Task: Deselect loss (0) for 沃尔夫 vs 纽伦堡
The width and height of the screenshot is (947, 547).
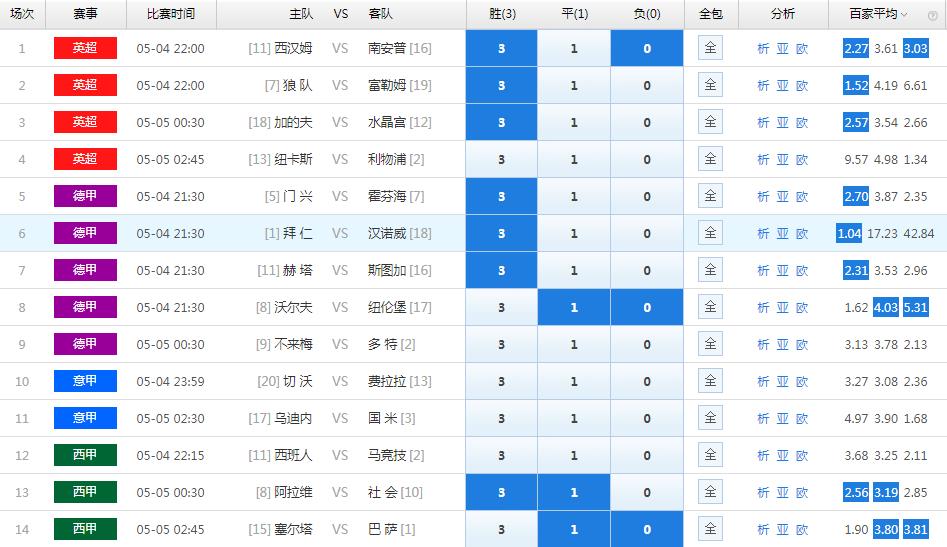Action: (647, 307)
